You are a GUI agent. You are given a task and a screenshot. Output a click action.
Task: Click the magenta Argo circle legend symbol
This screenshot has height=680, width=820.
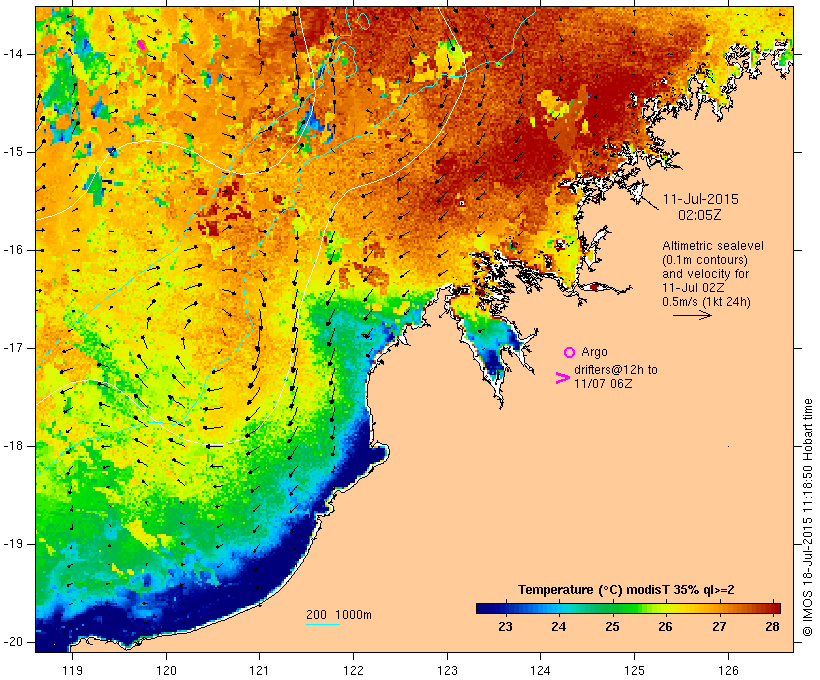tap(570, 353)
